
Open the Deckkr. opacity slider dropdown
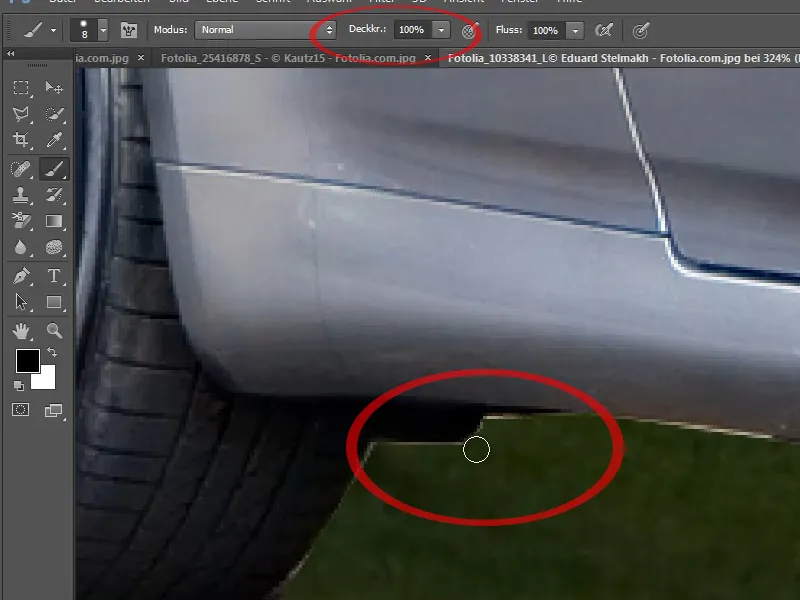click(441, 30)
